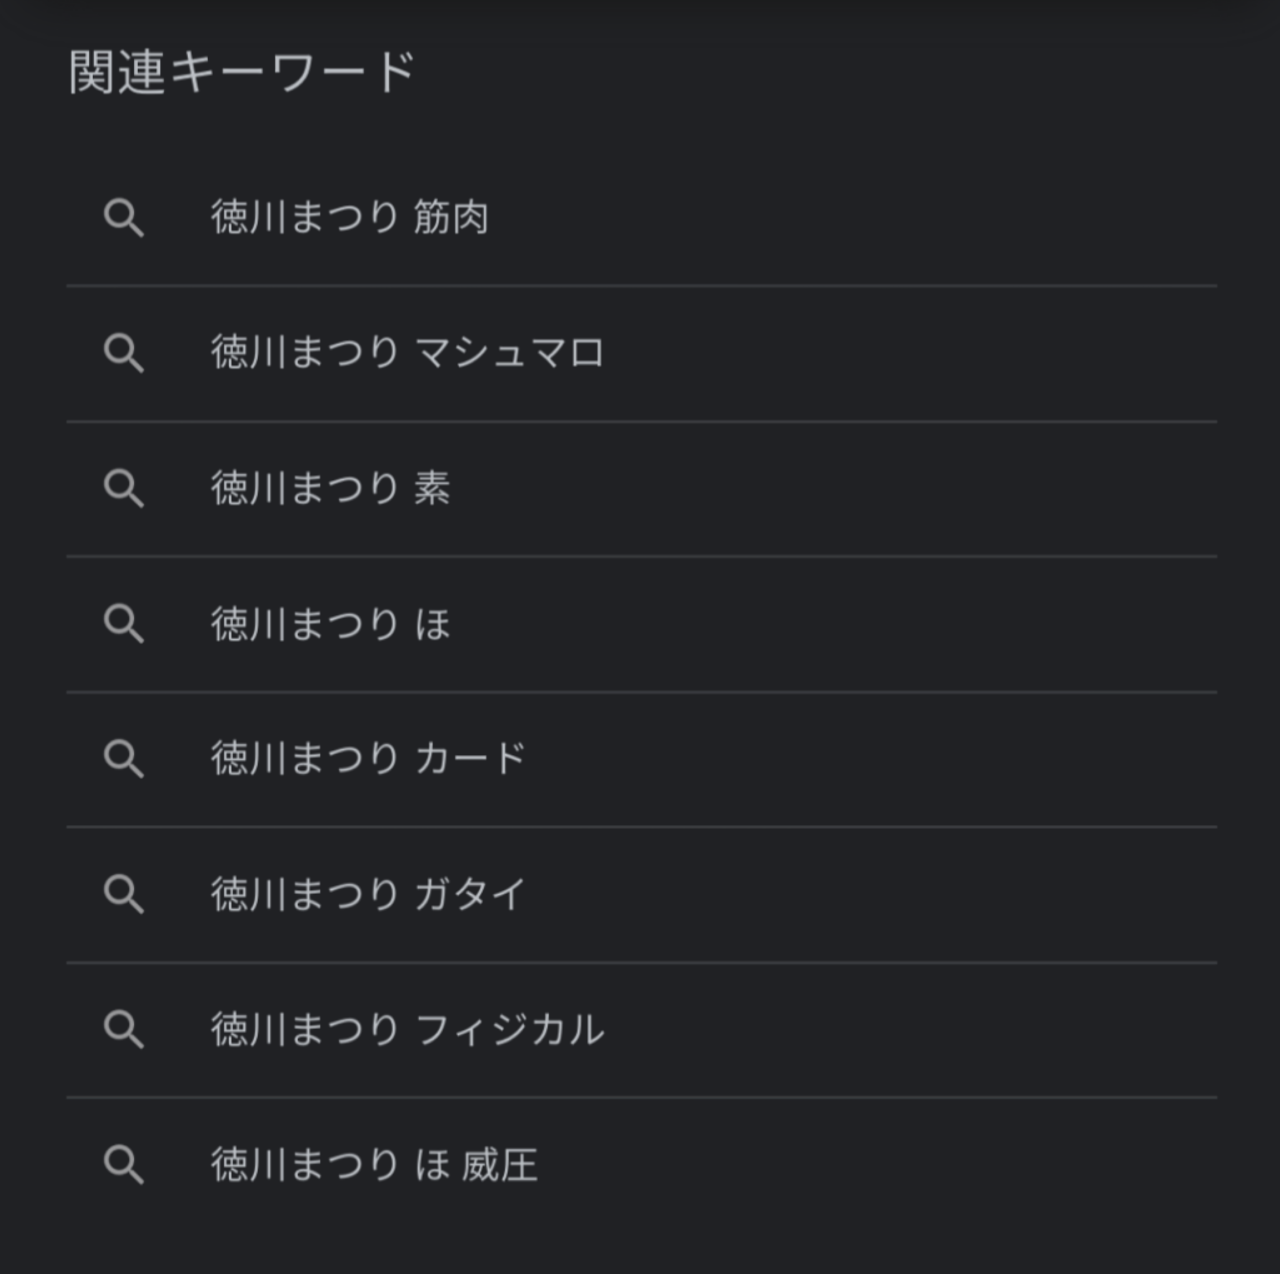Search for 徳川まつり フィジカル
1280x1274 pixels.
point(407,1029)
